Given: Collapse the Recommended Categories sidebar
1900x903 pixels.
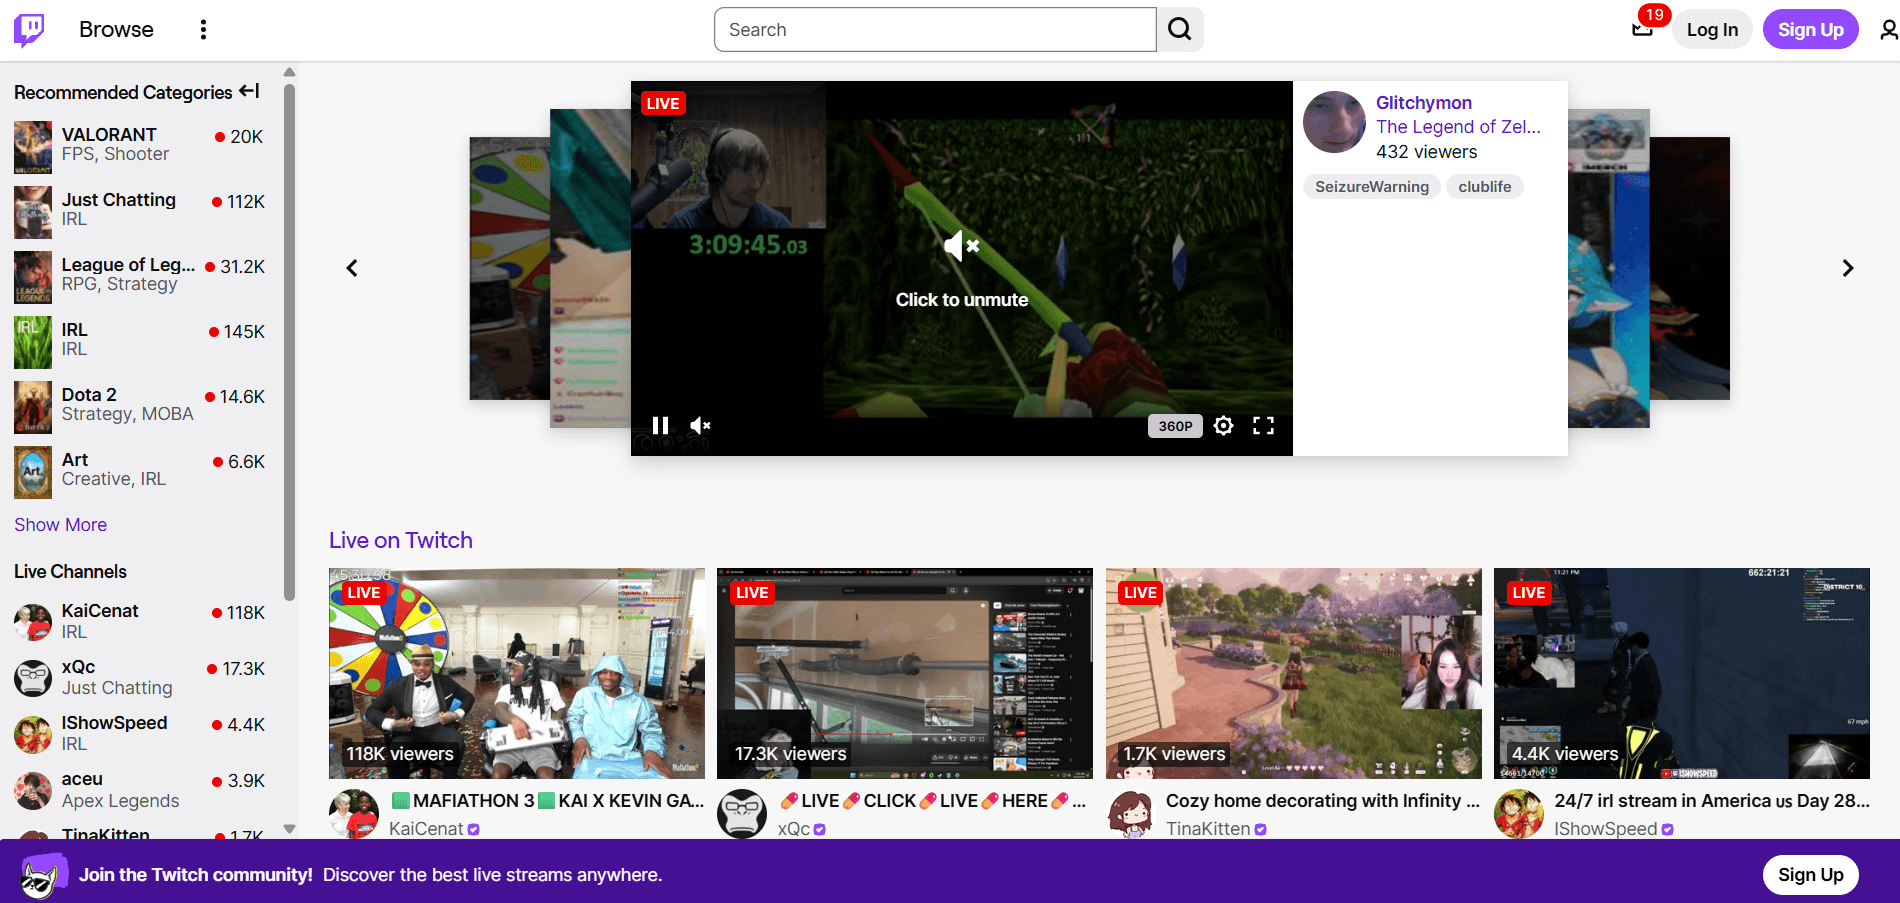Looking at the screenshot, I should point(250,91).
